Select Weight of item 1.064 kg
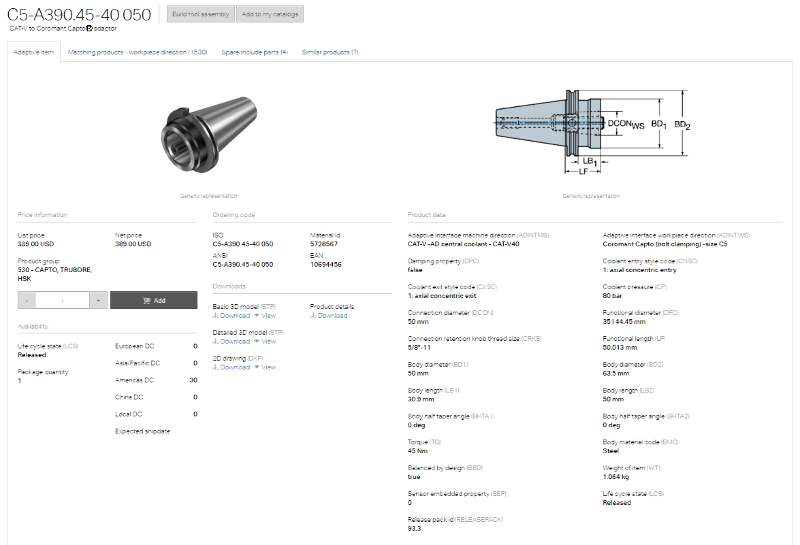This screenshot has width=800, height=545. click(x=616, y=477)
